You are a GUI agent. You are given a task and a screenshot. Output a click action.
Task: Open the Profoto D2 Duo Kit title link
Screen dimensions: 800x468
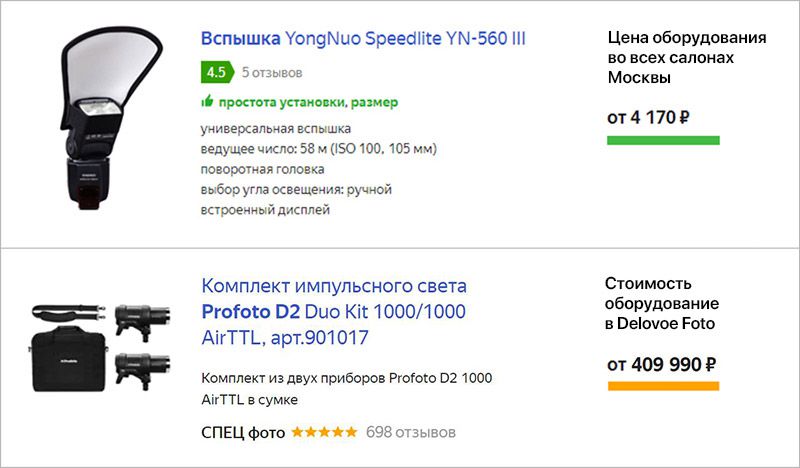click(x=334, y=311)
